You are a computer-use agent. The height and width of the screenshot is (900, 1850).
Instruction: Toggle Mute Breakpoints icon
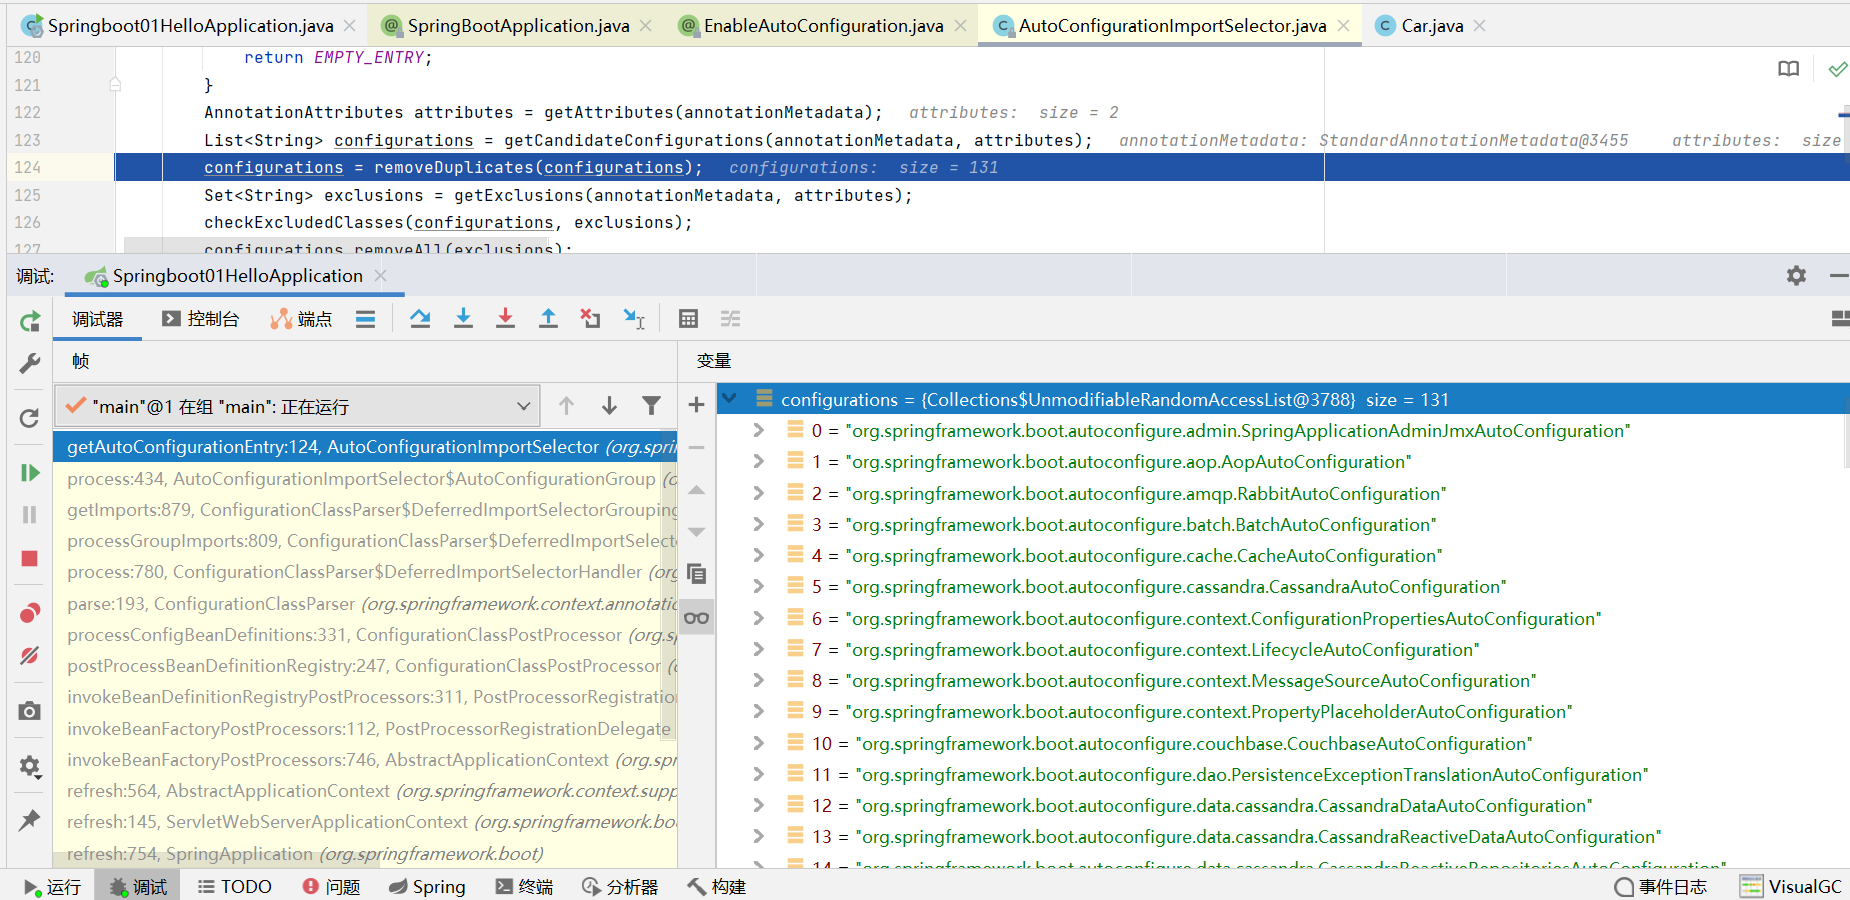click(x=30, y=655)
